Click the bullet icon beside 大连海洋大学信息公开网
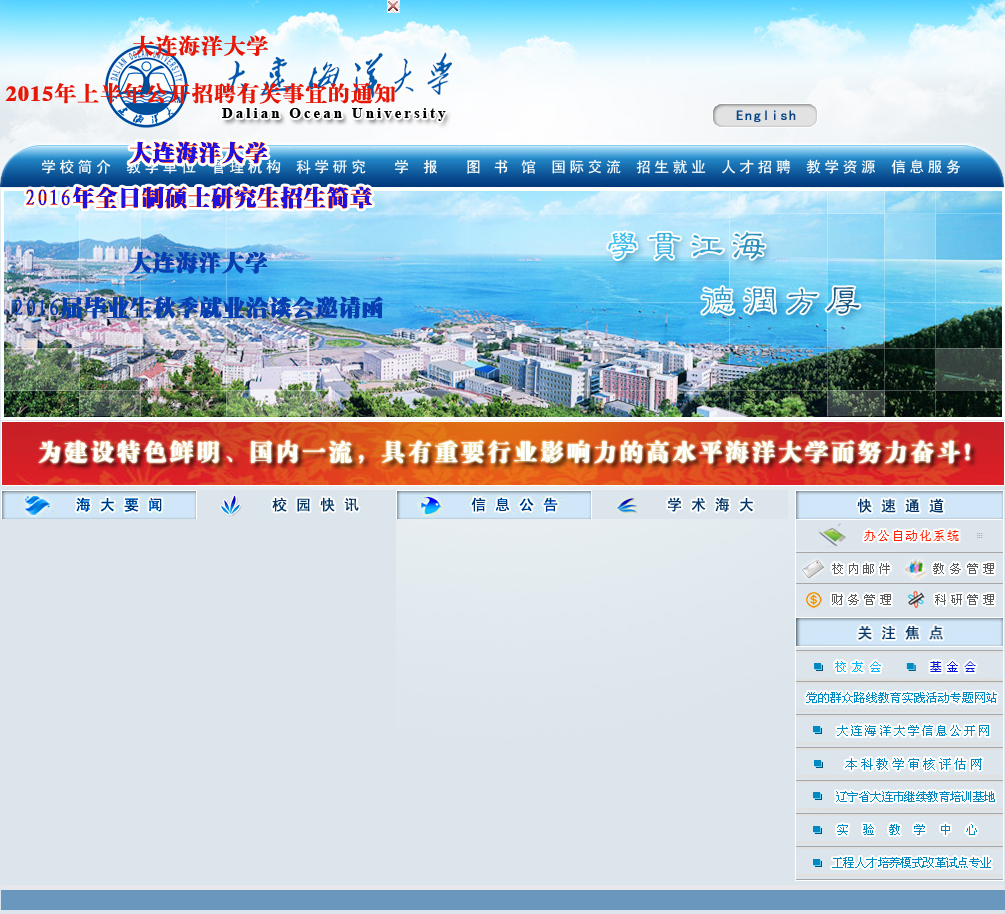The image size is (1005, 914). (817, 730)
